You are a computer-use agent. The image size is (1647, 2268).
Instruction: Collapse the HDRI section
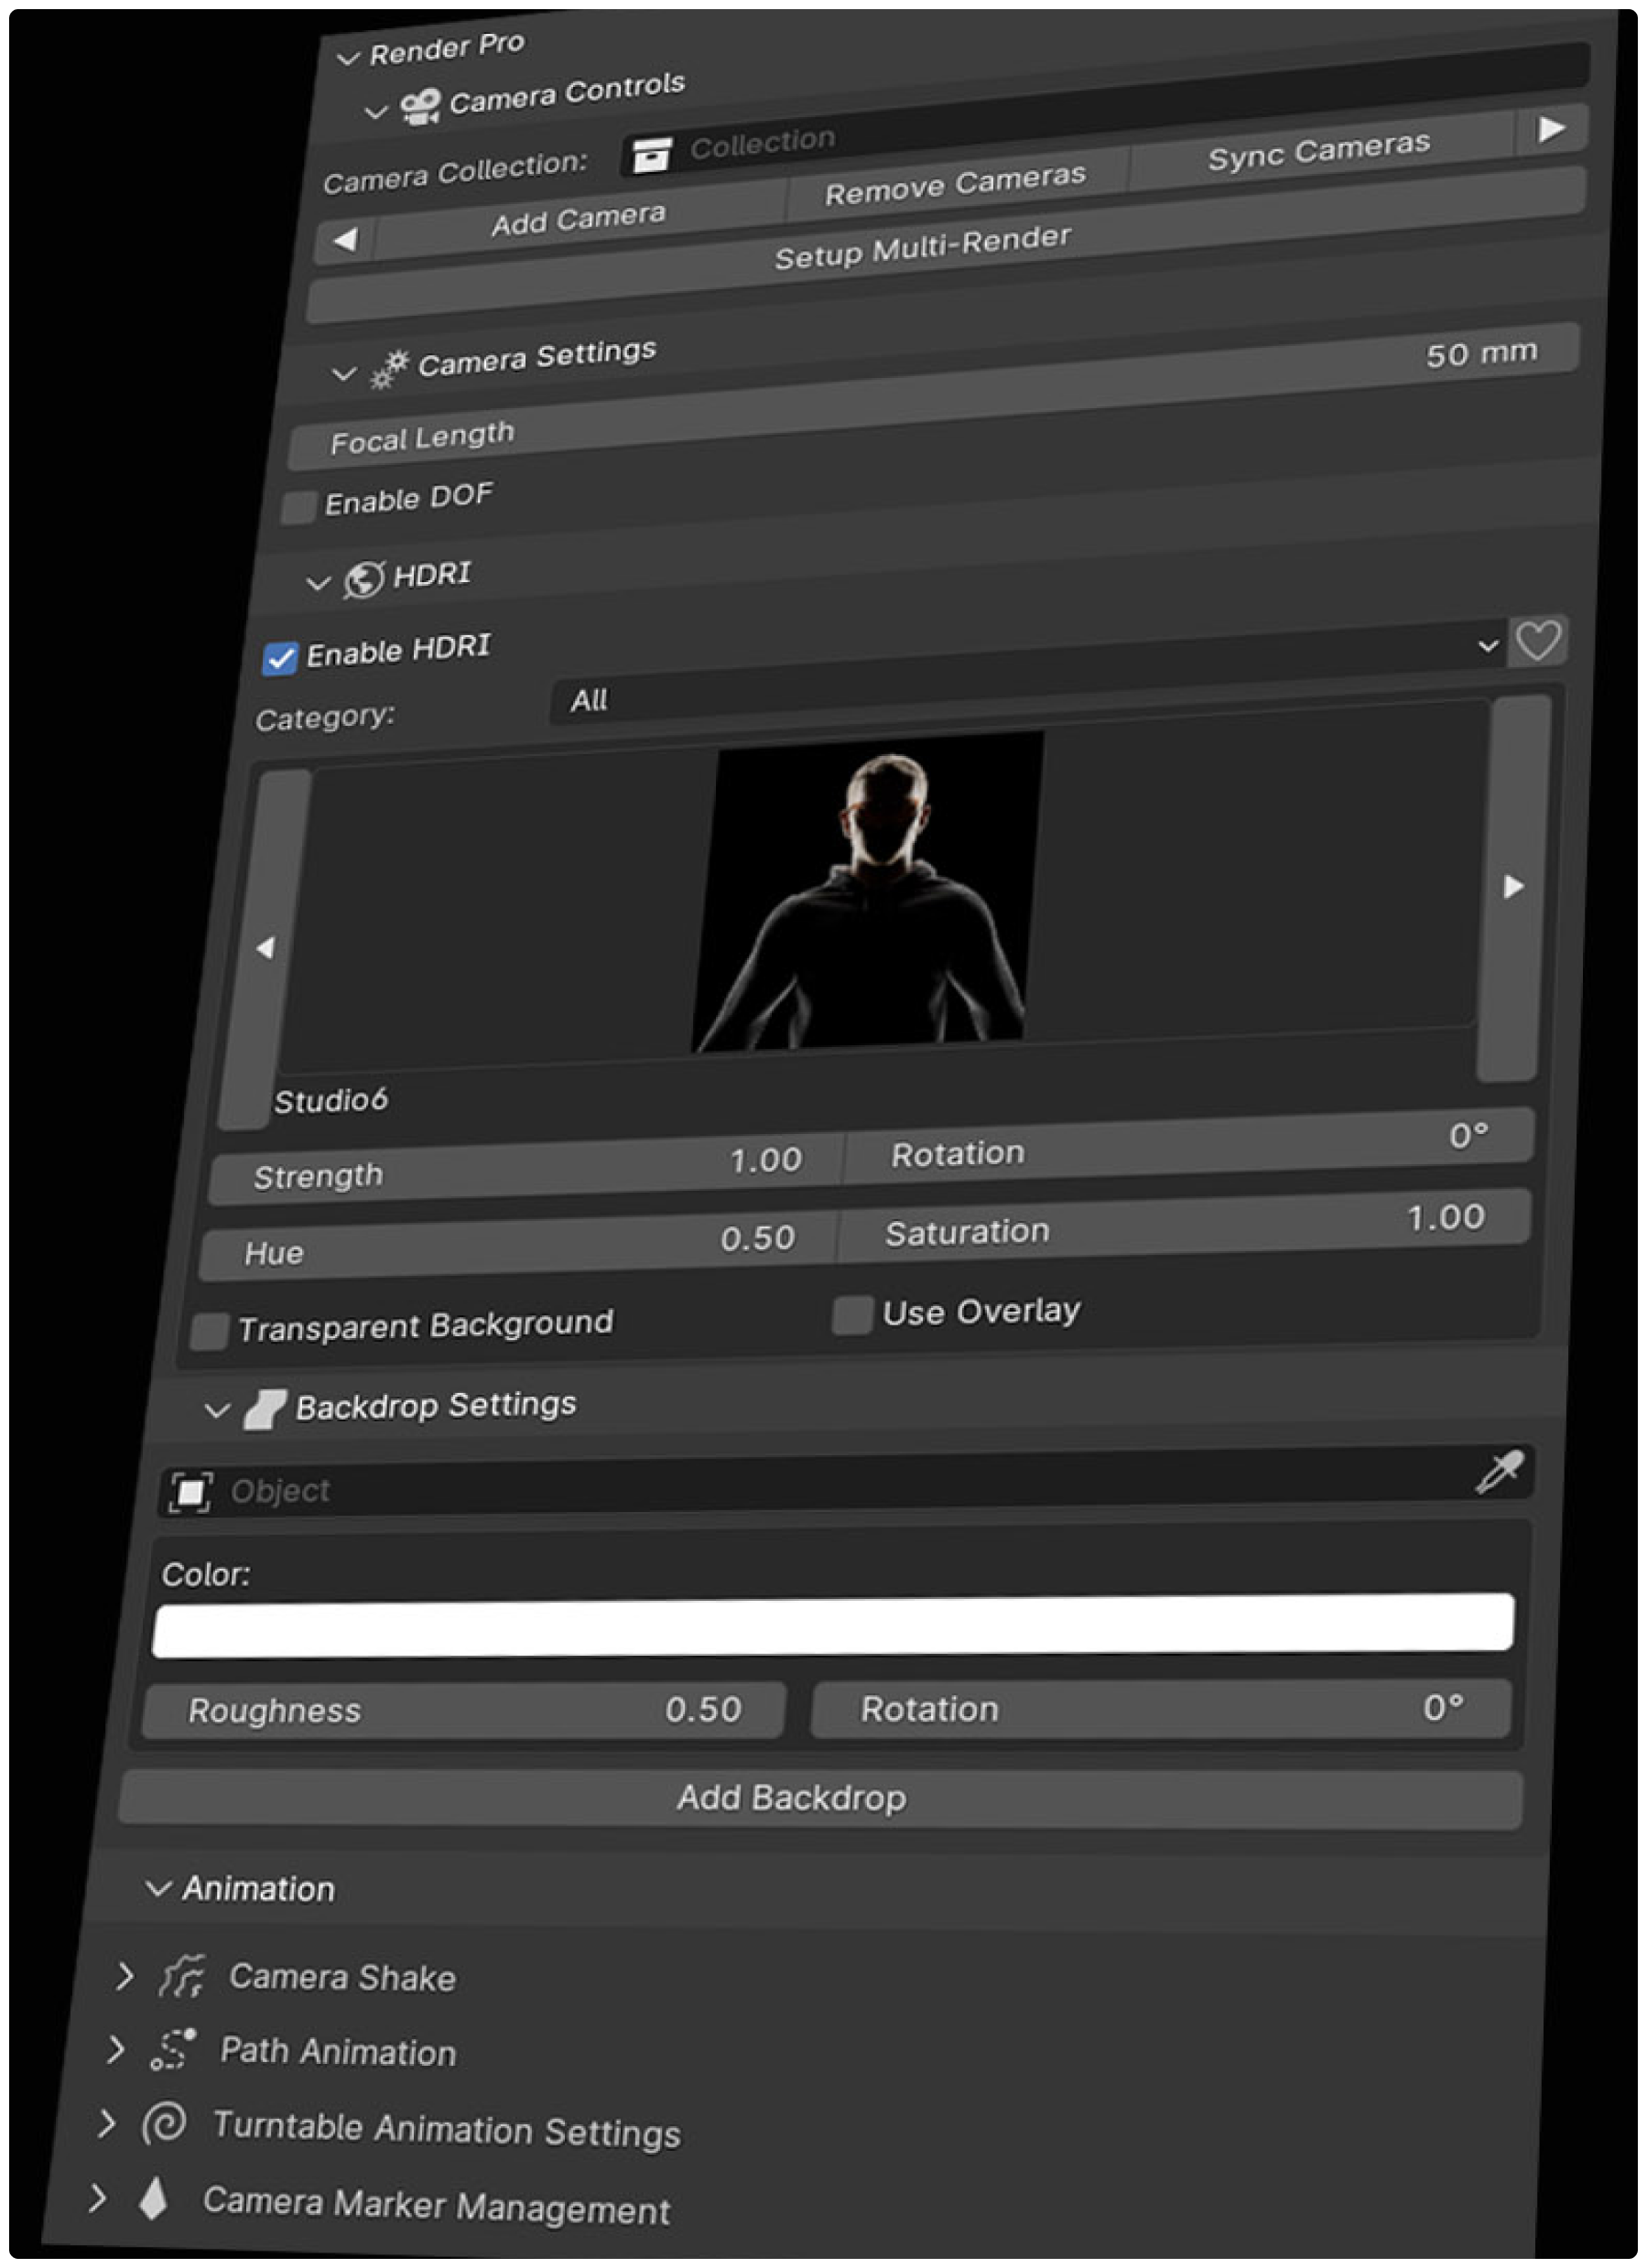(x=318, y=582)
